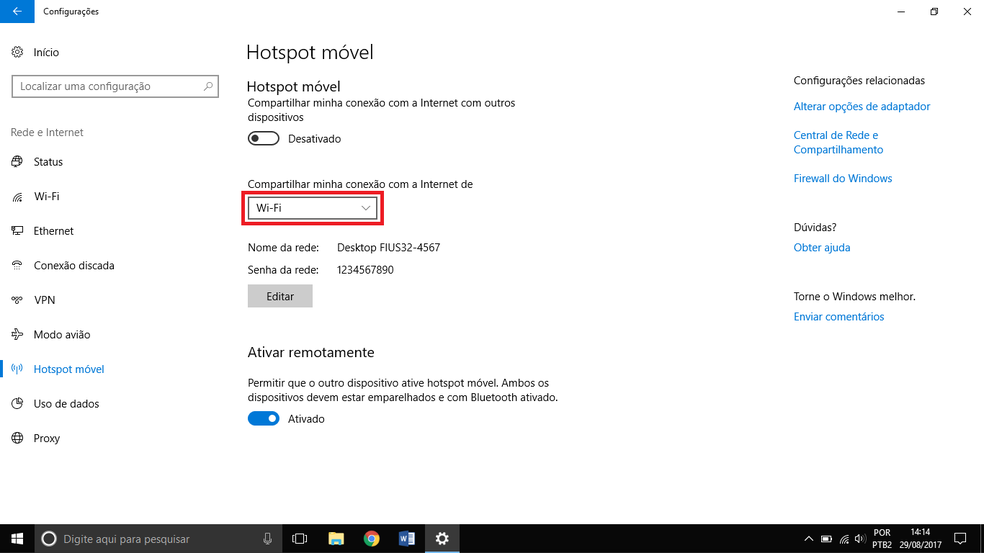Click the Início gear icon
The height and width of the screenshot is (553, 984).
(x=17, y=52)
